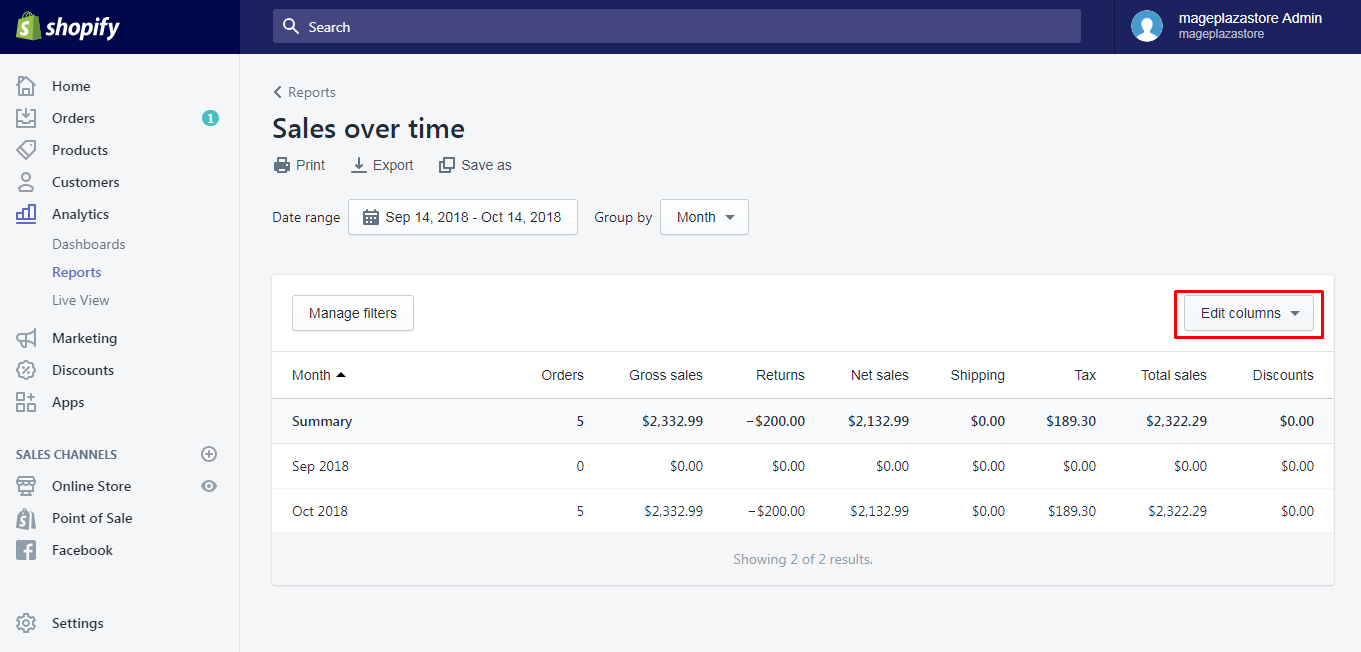Click the Summary row label

[x=322, y=421]
